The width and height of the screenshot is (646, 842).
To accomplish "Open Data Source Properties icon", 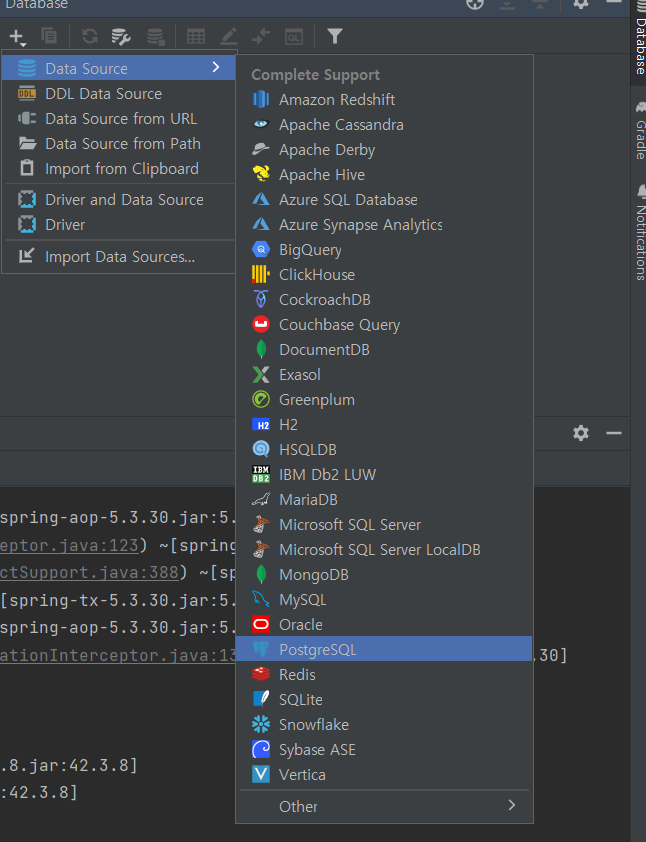I will (x=121, y=36).
